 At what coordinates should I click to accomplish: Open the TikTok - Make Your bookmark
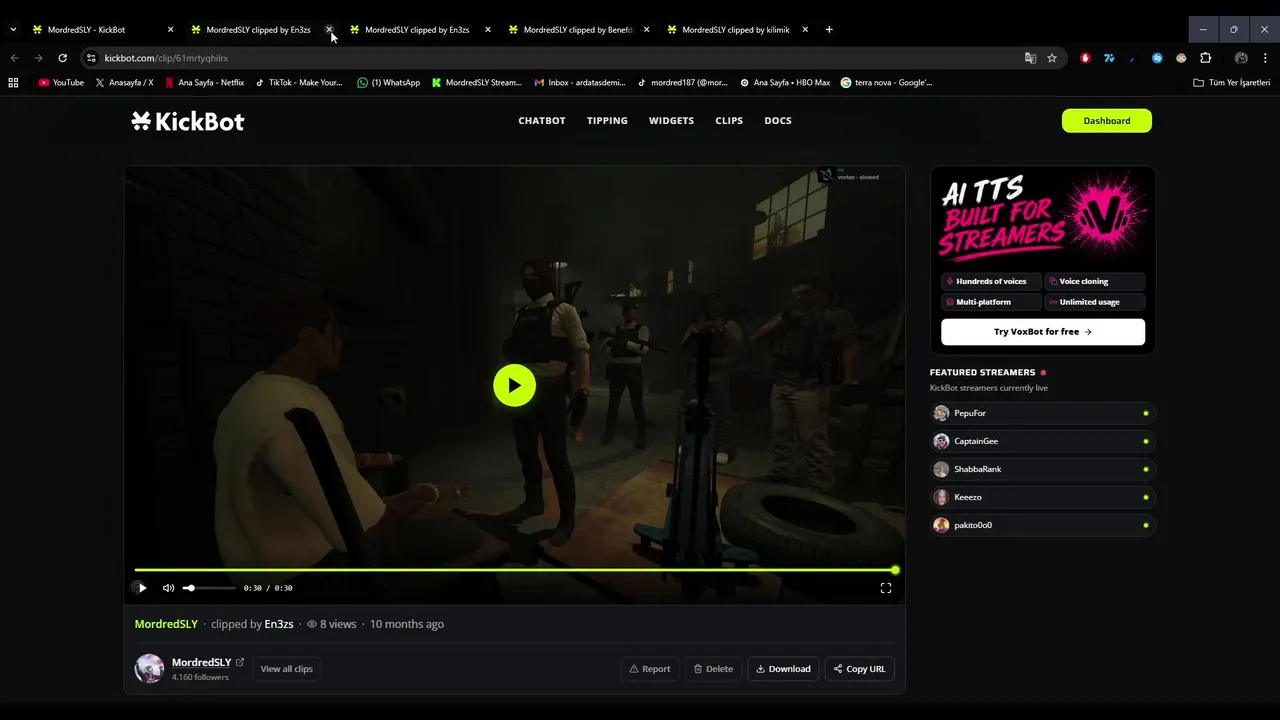[x=298, y=83]
